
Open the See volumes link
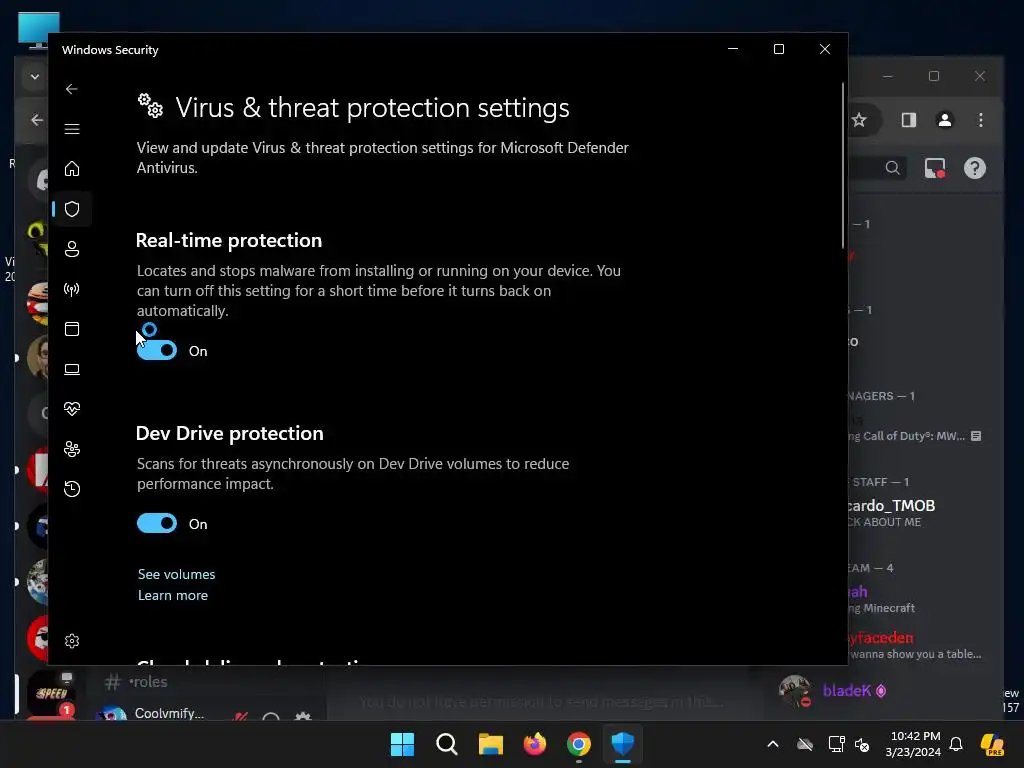[x=176, y=574]
